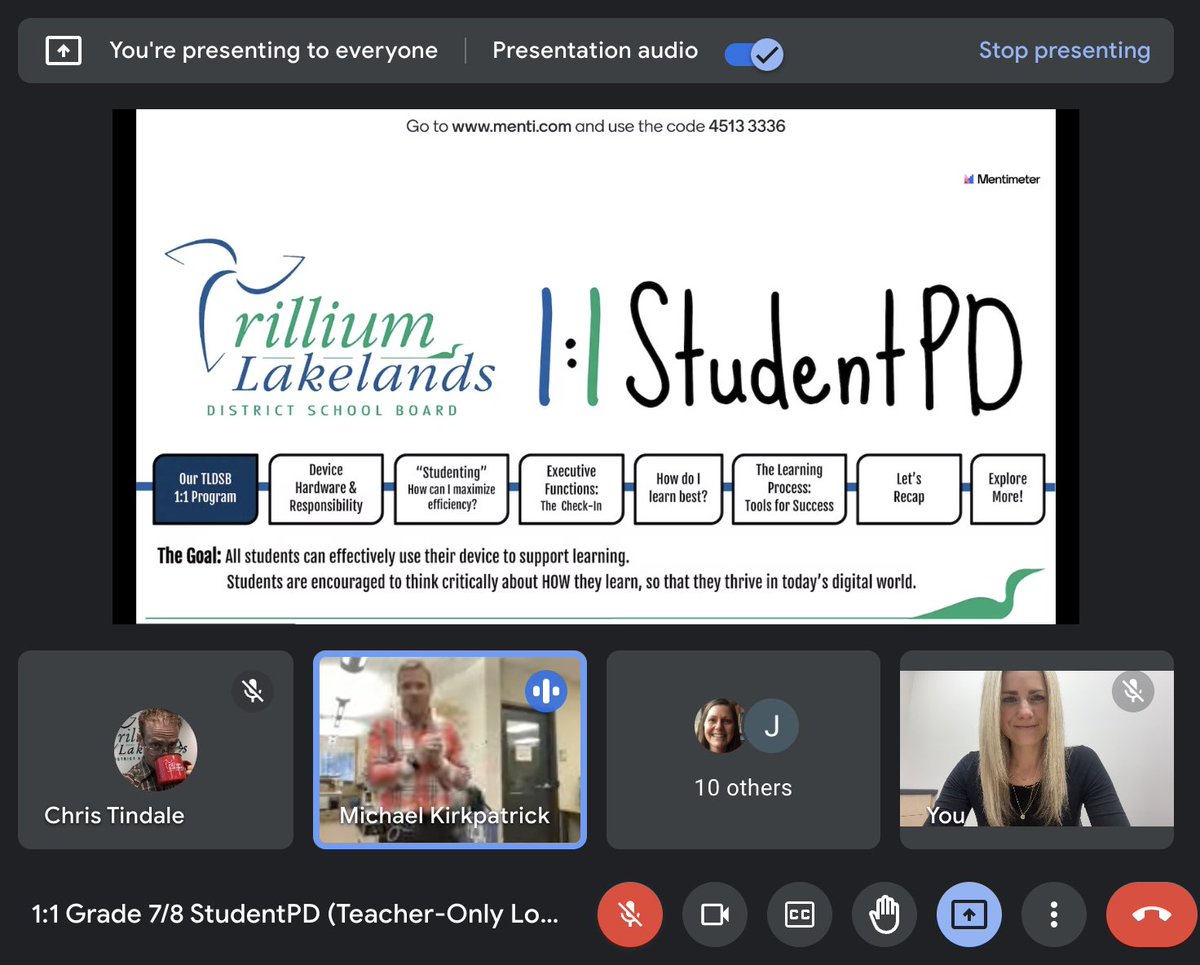
Task: Click the How do I learn best? box
Action: (x=678, y=489)
